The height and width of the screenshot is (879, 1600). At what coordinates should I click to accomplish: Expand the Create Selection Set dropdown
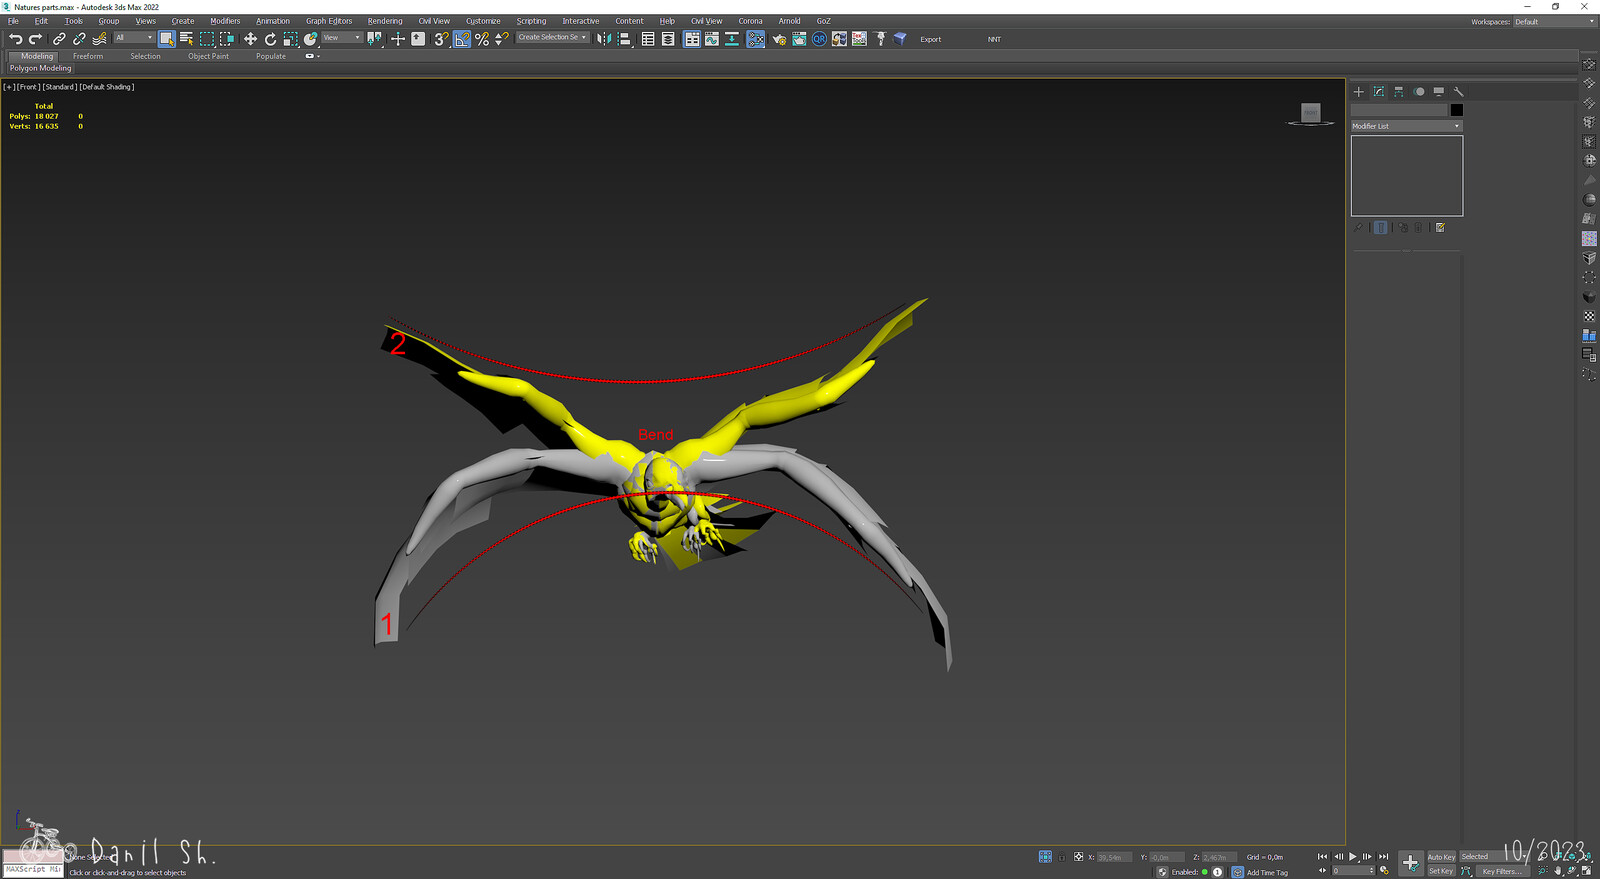552,37
